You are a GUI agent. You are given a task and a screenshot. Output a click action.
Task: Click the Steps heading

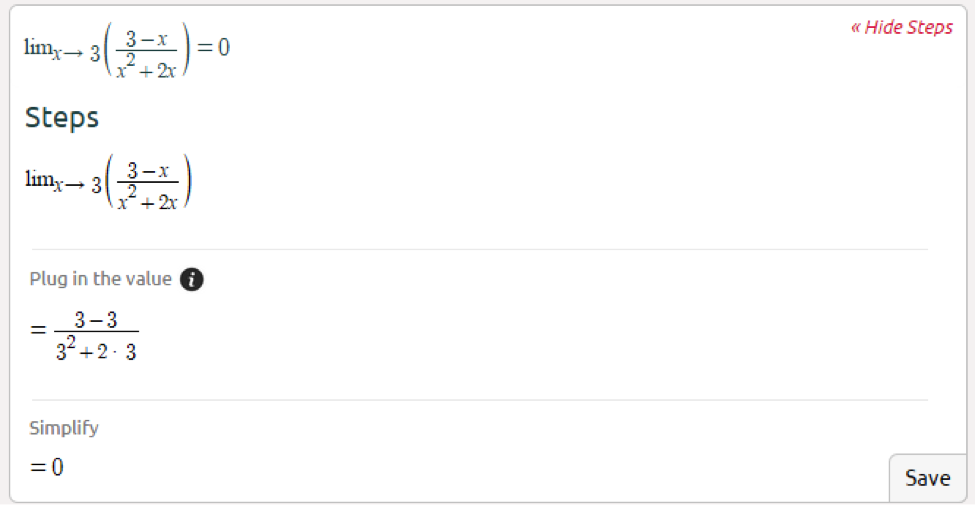pos(62,118)
